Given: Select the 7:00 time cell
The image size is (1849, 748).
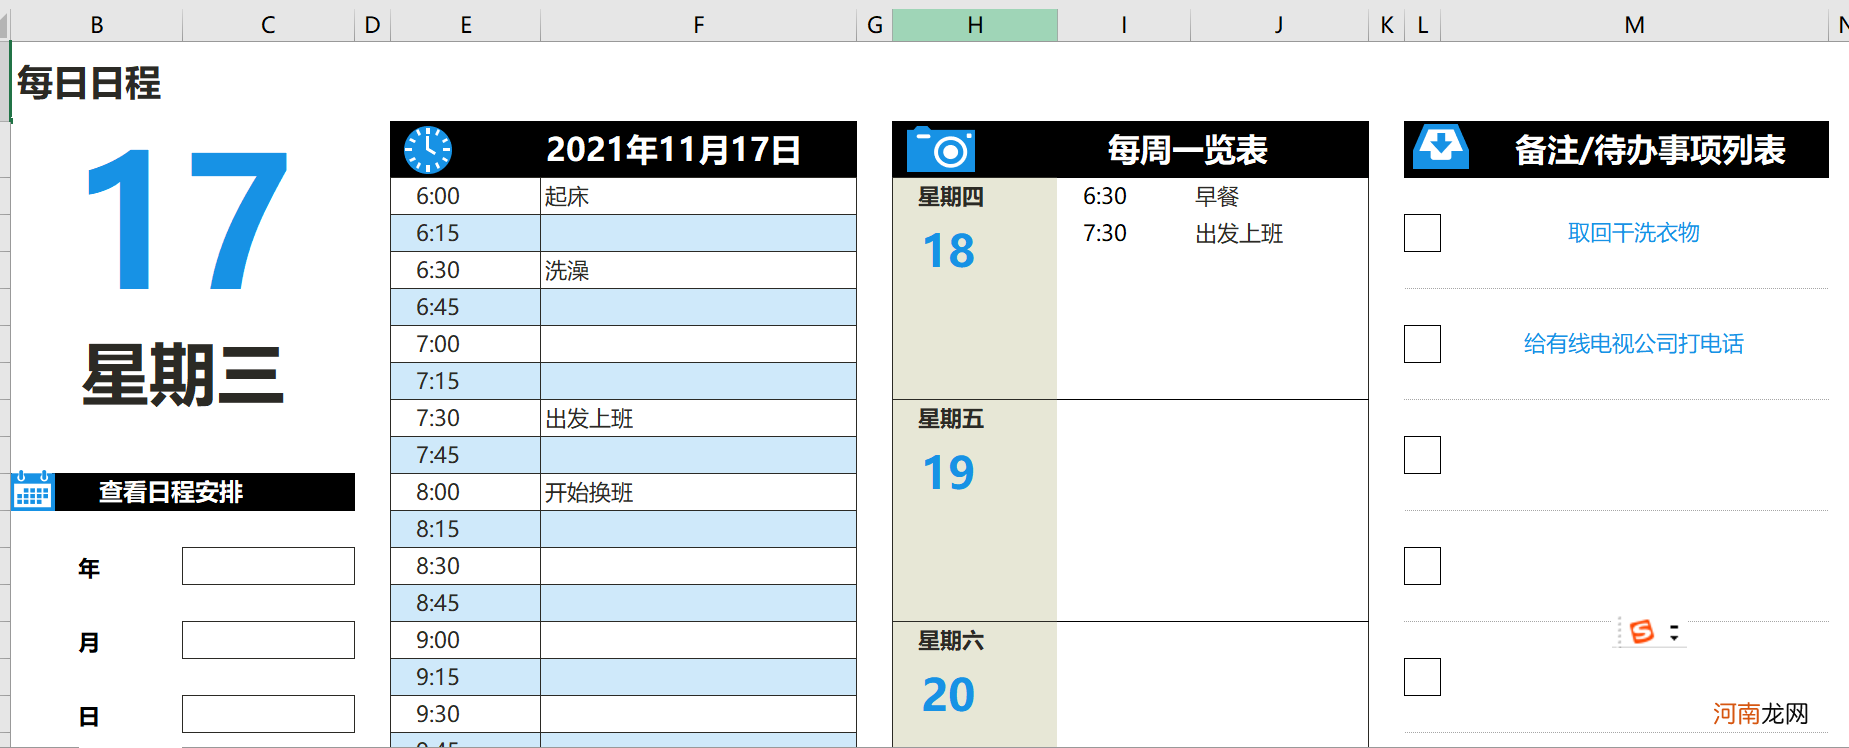Looking at the screenshot, I should 466,344.
